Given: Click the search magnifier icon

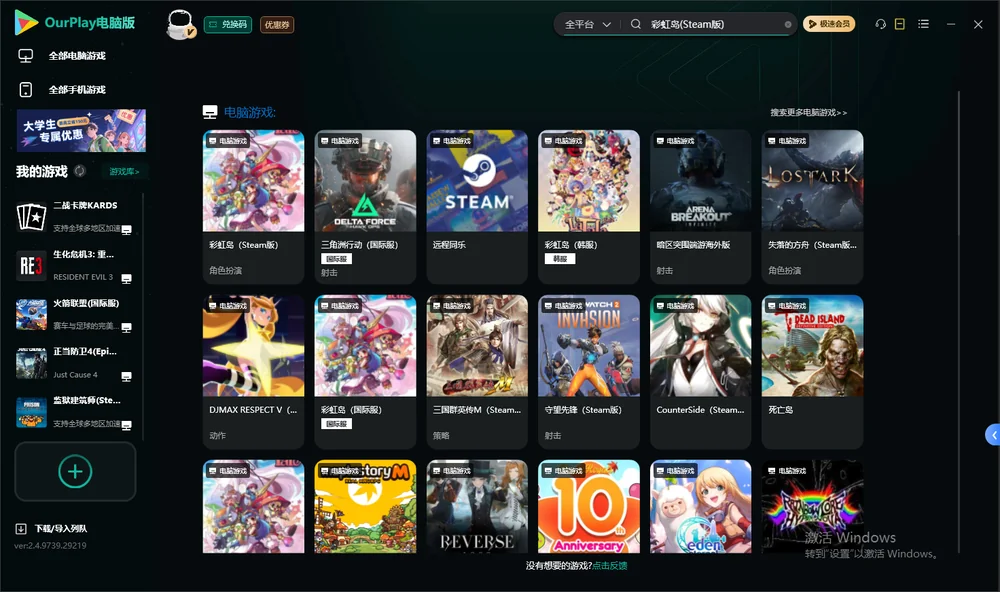Looking at the screenshot, I should (x=636, y=24).
